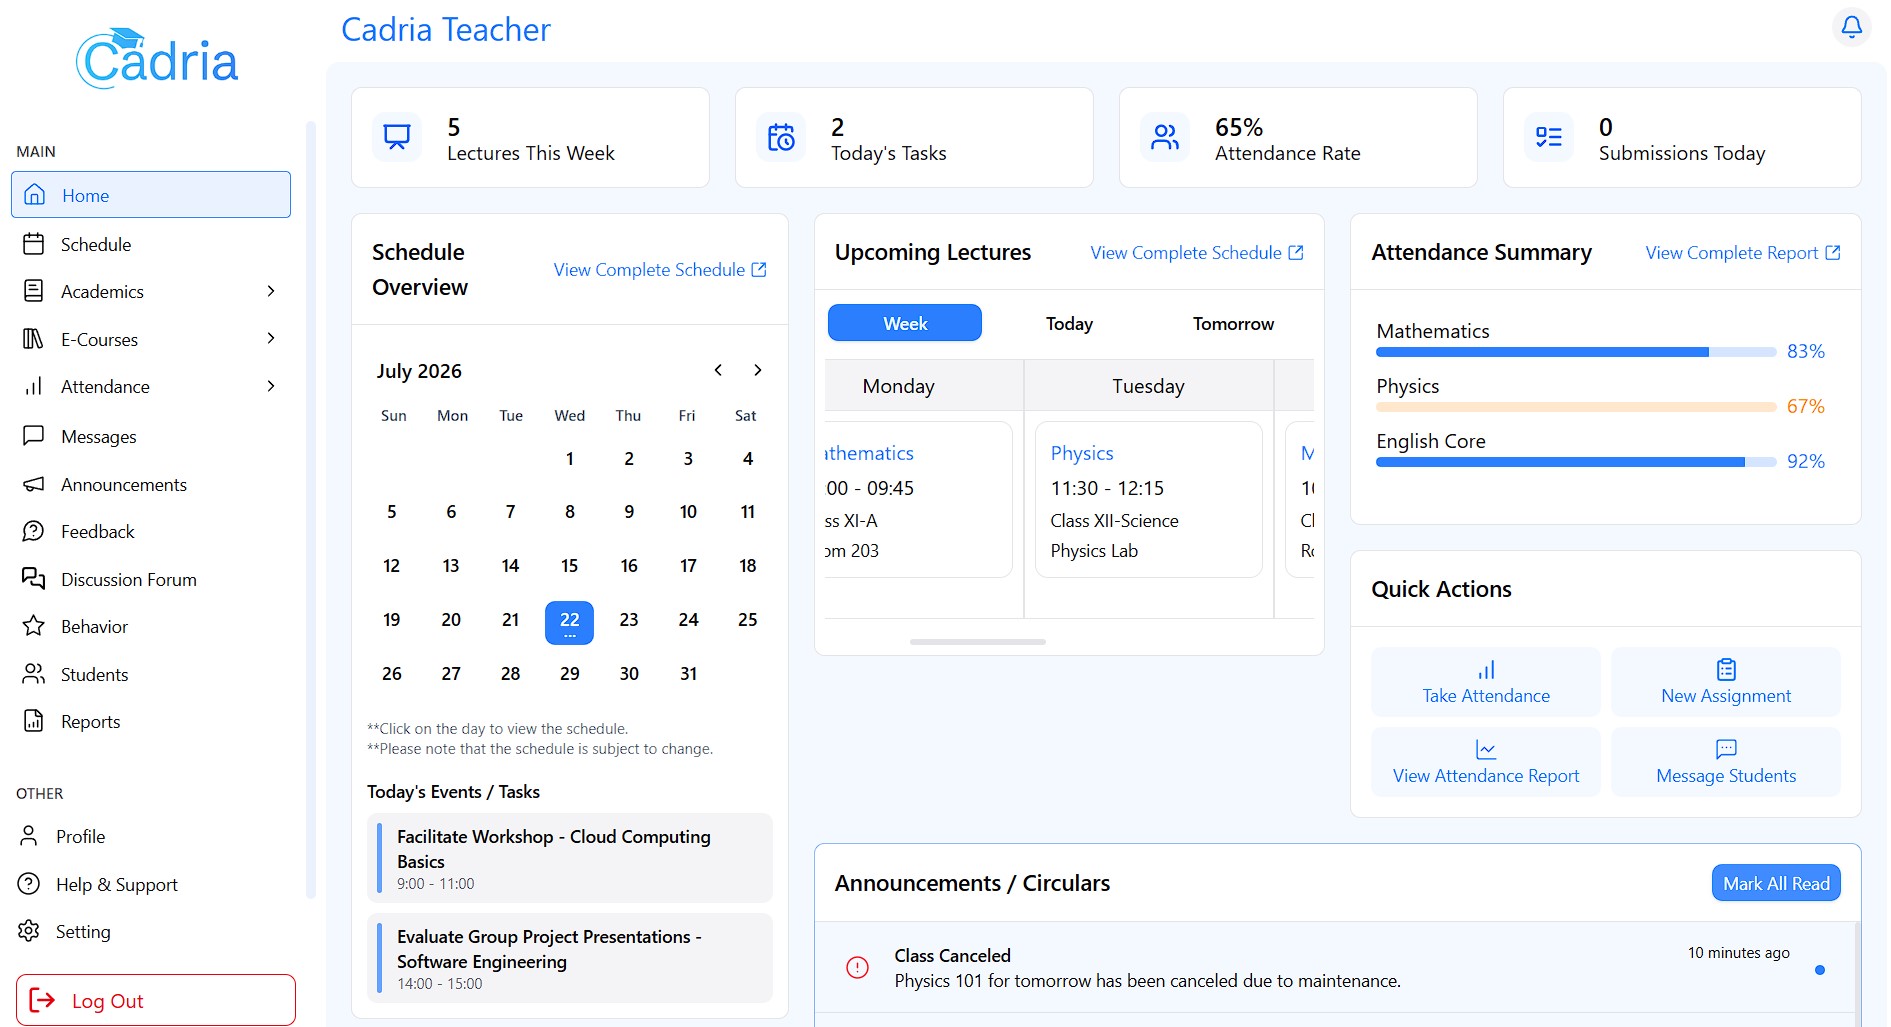Screen dimensions: 1891x1027
Task: Click the Attendance Rate people icon
Action: click(1165, 137)
